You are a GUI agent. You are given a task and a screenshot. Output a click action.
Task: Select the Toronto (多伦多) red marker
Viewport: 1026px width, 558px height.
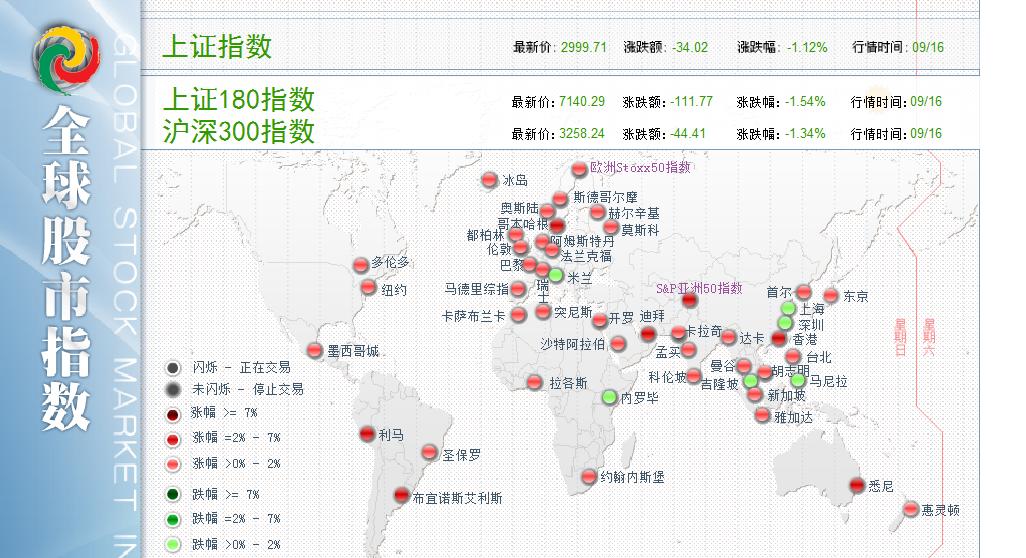pos(361,265)
